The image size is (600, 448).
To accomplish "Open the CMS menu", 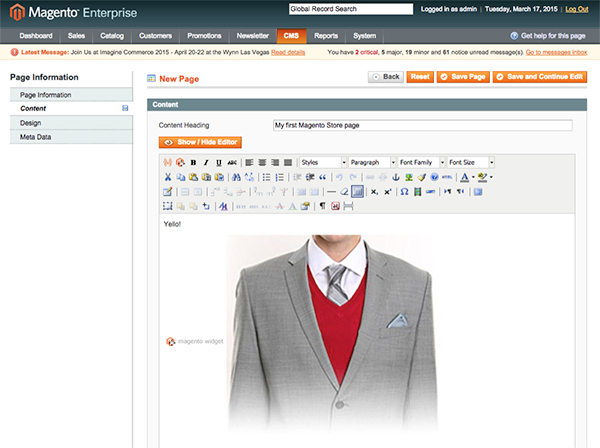I will 291,36.
